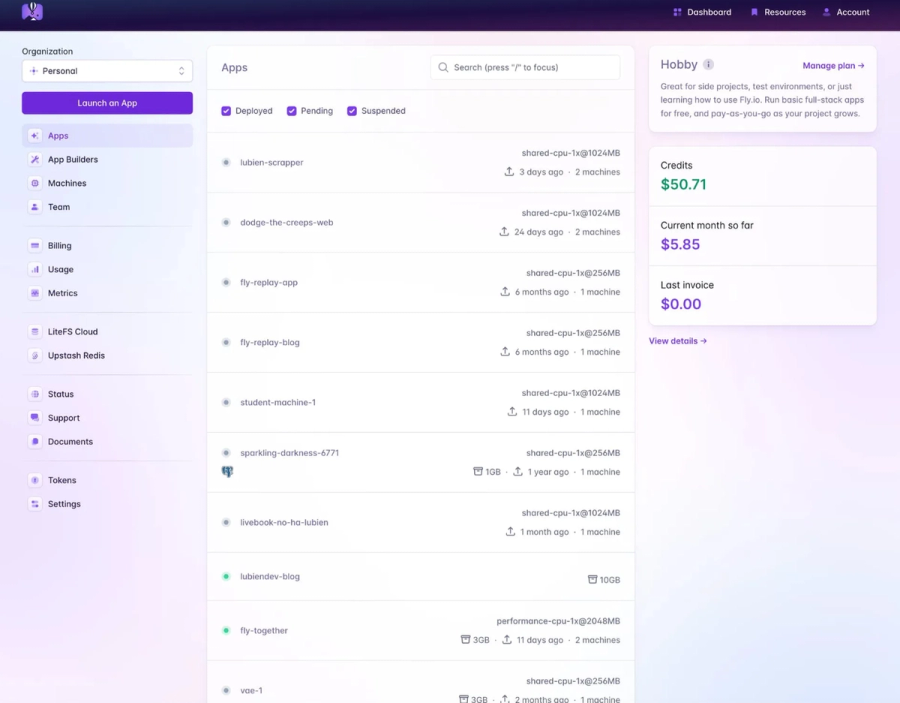Open Billing from the sidebar
Viewport: 900px width, 703px height.
pos(107,246)
